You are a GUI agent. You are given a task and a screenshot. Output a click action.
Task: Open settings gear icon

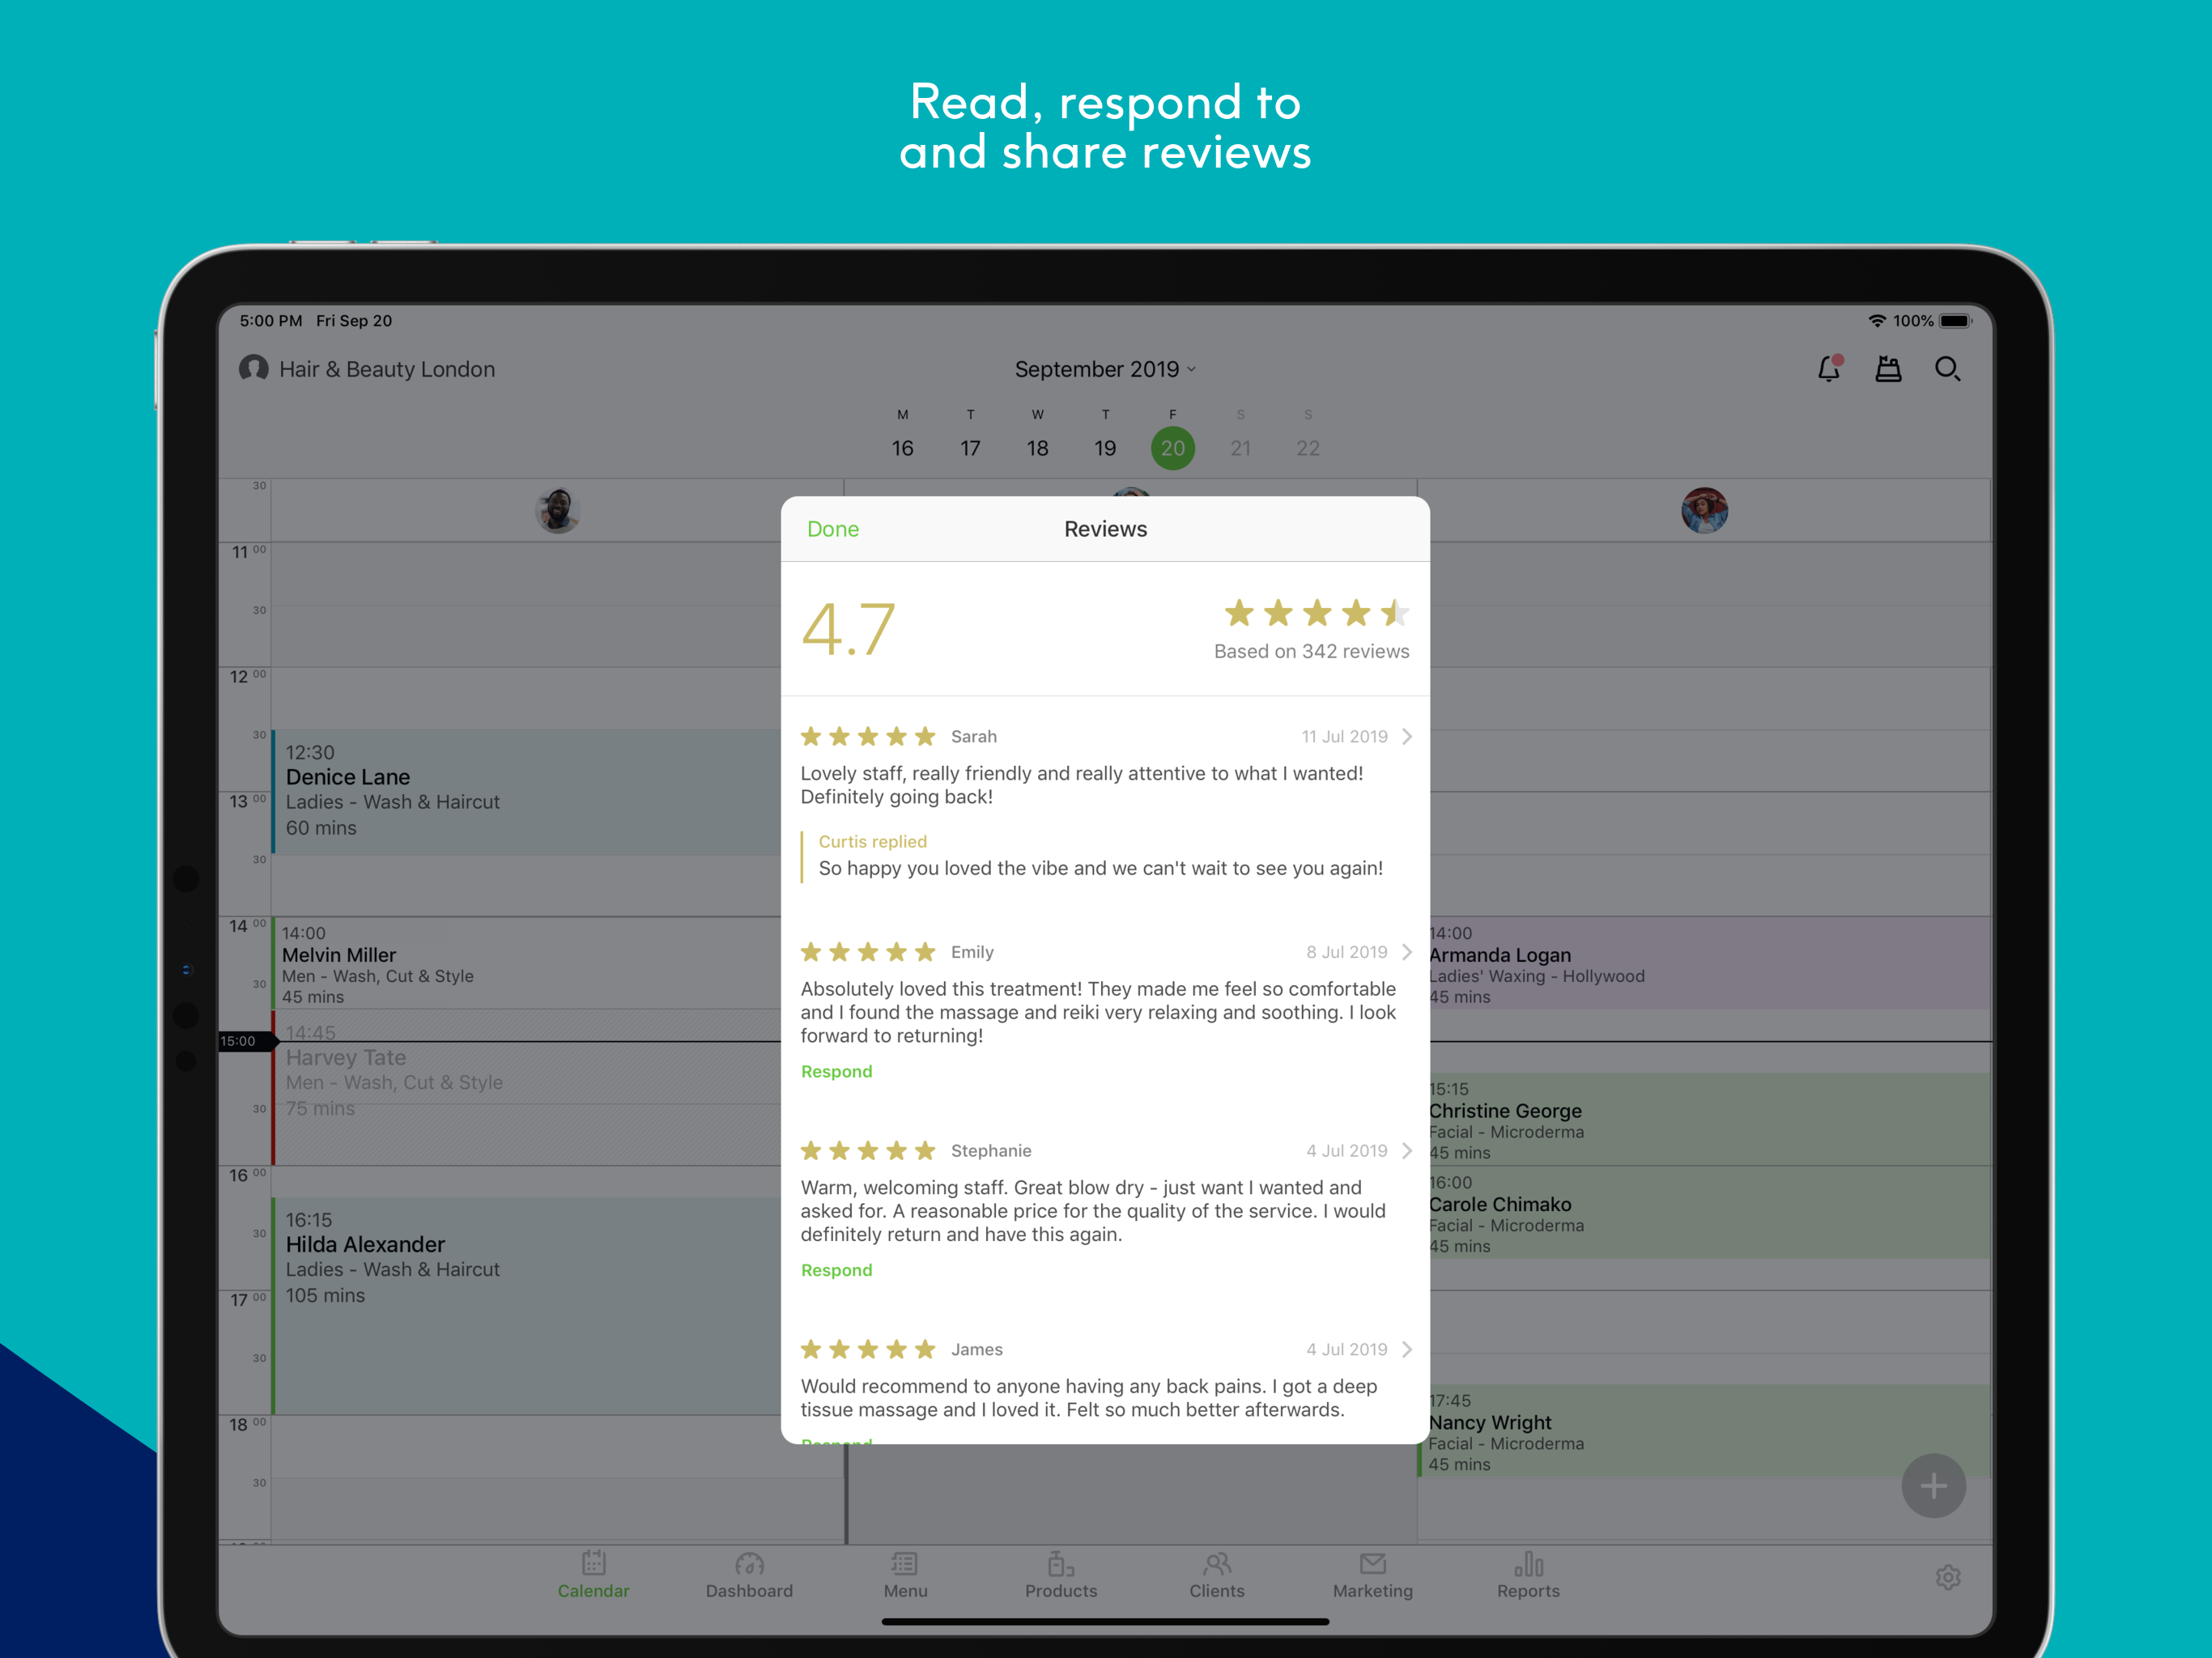pos(1948,1577)
